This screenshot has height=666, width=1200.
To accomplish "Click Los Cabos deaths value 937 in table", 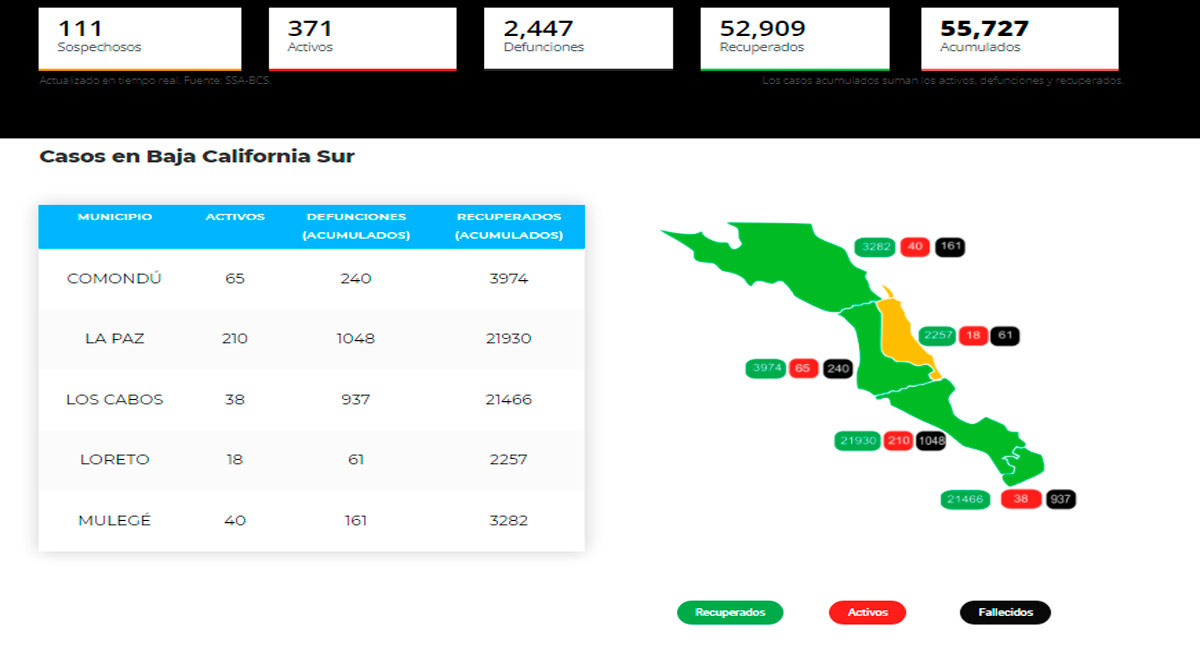I will tap(356, 399).
